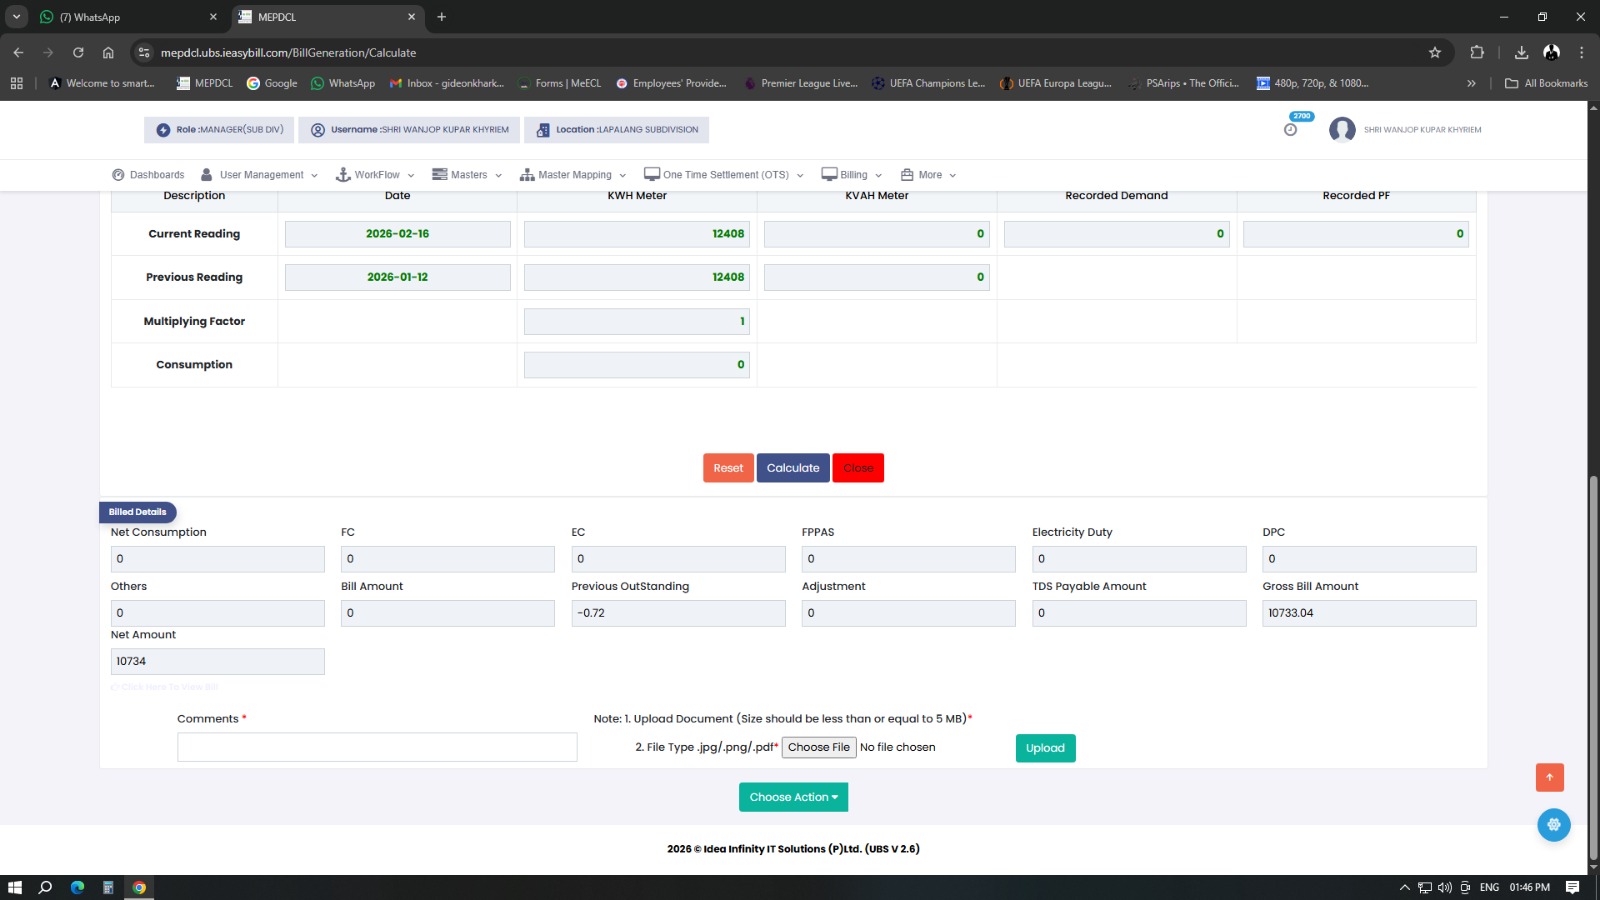This screenshot has height=900, width=1600.
Task: Click the orange Reset button
Action: pyautogui.click(x=728, y=468)
